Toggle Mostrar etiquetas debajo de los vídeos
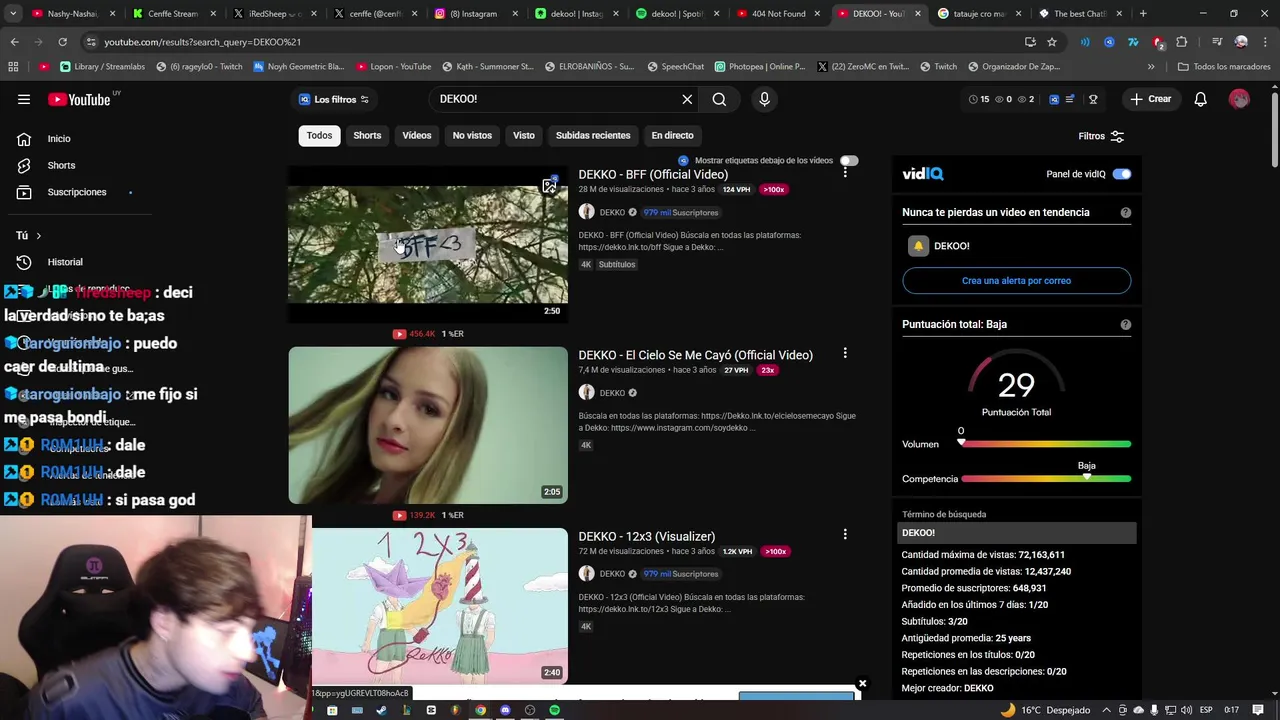This screenshot has height=720, width=1280. tap(849, 160)
